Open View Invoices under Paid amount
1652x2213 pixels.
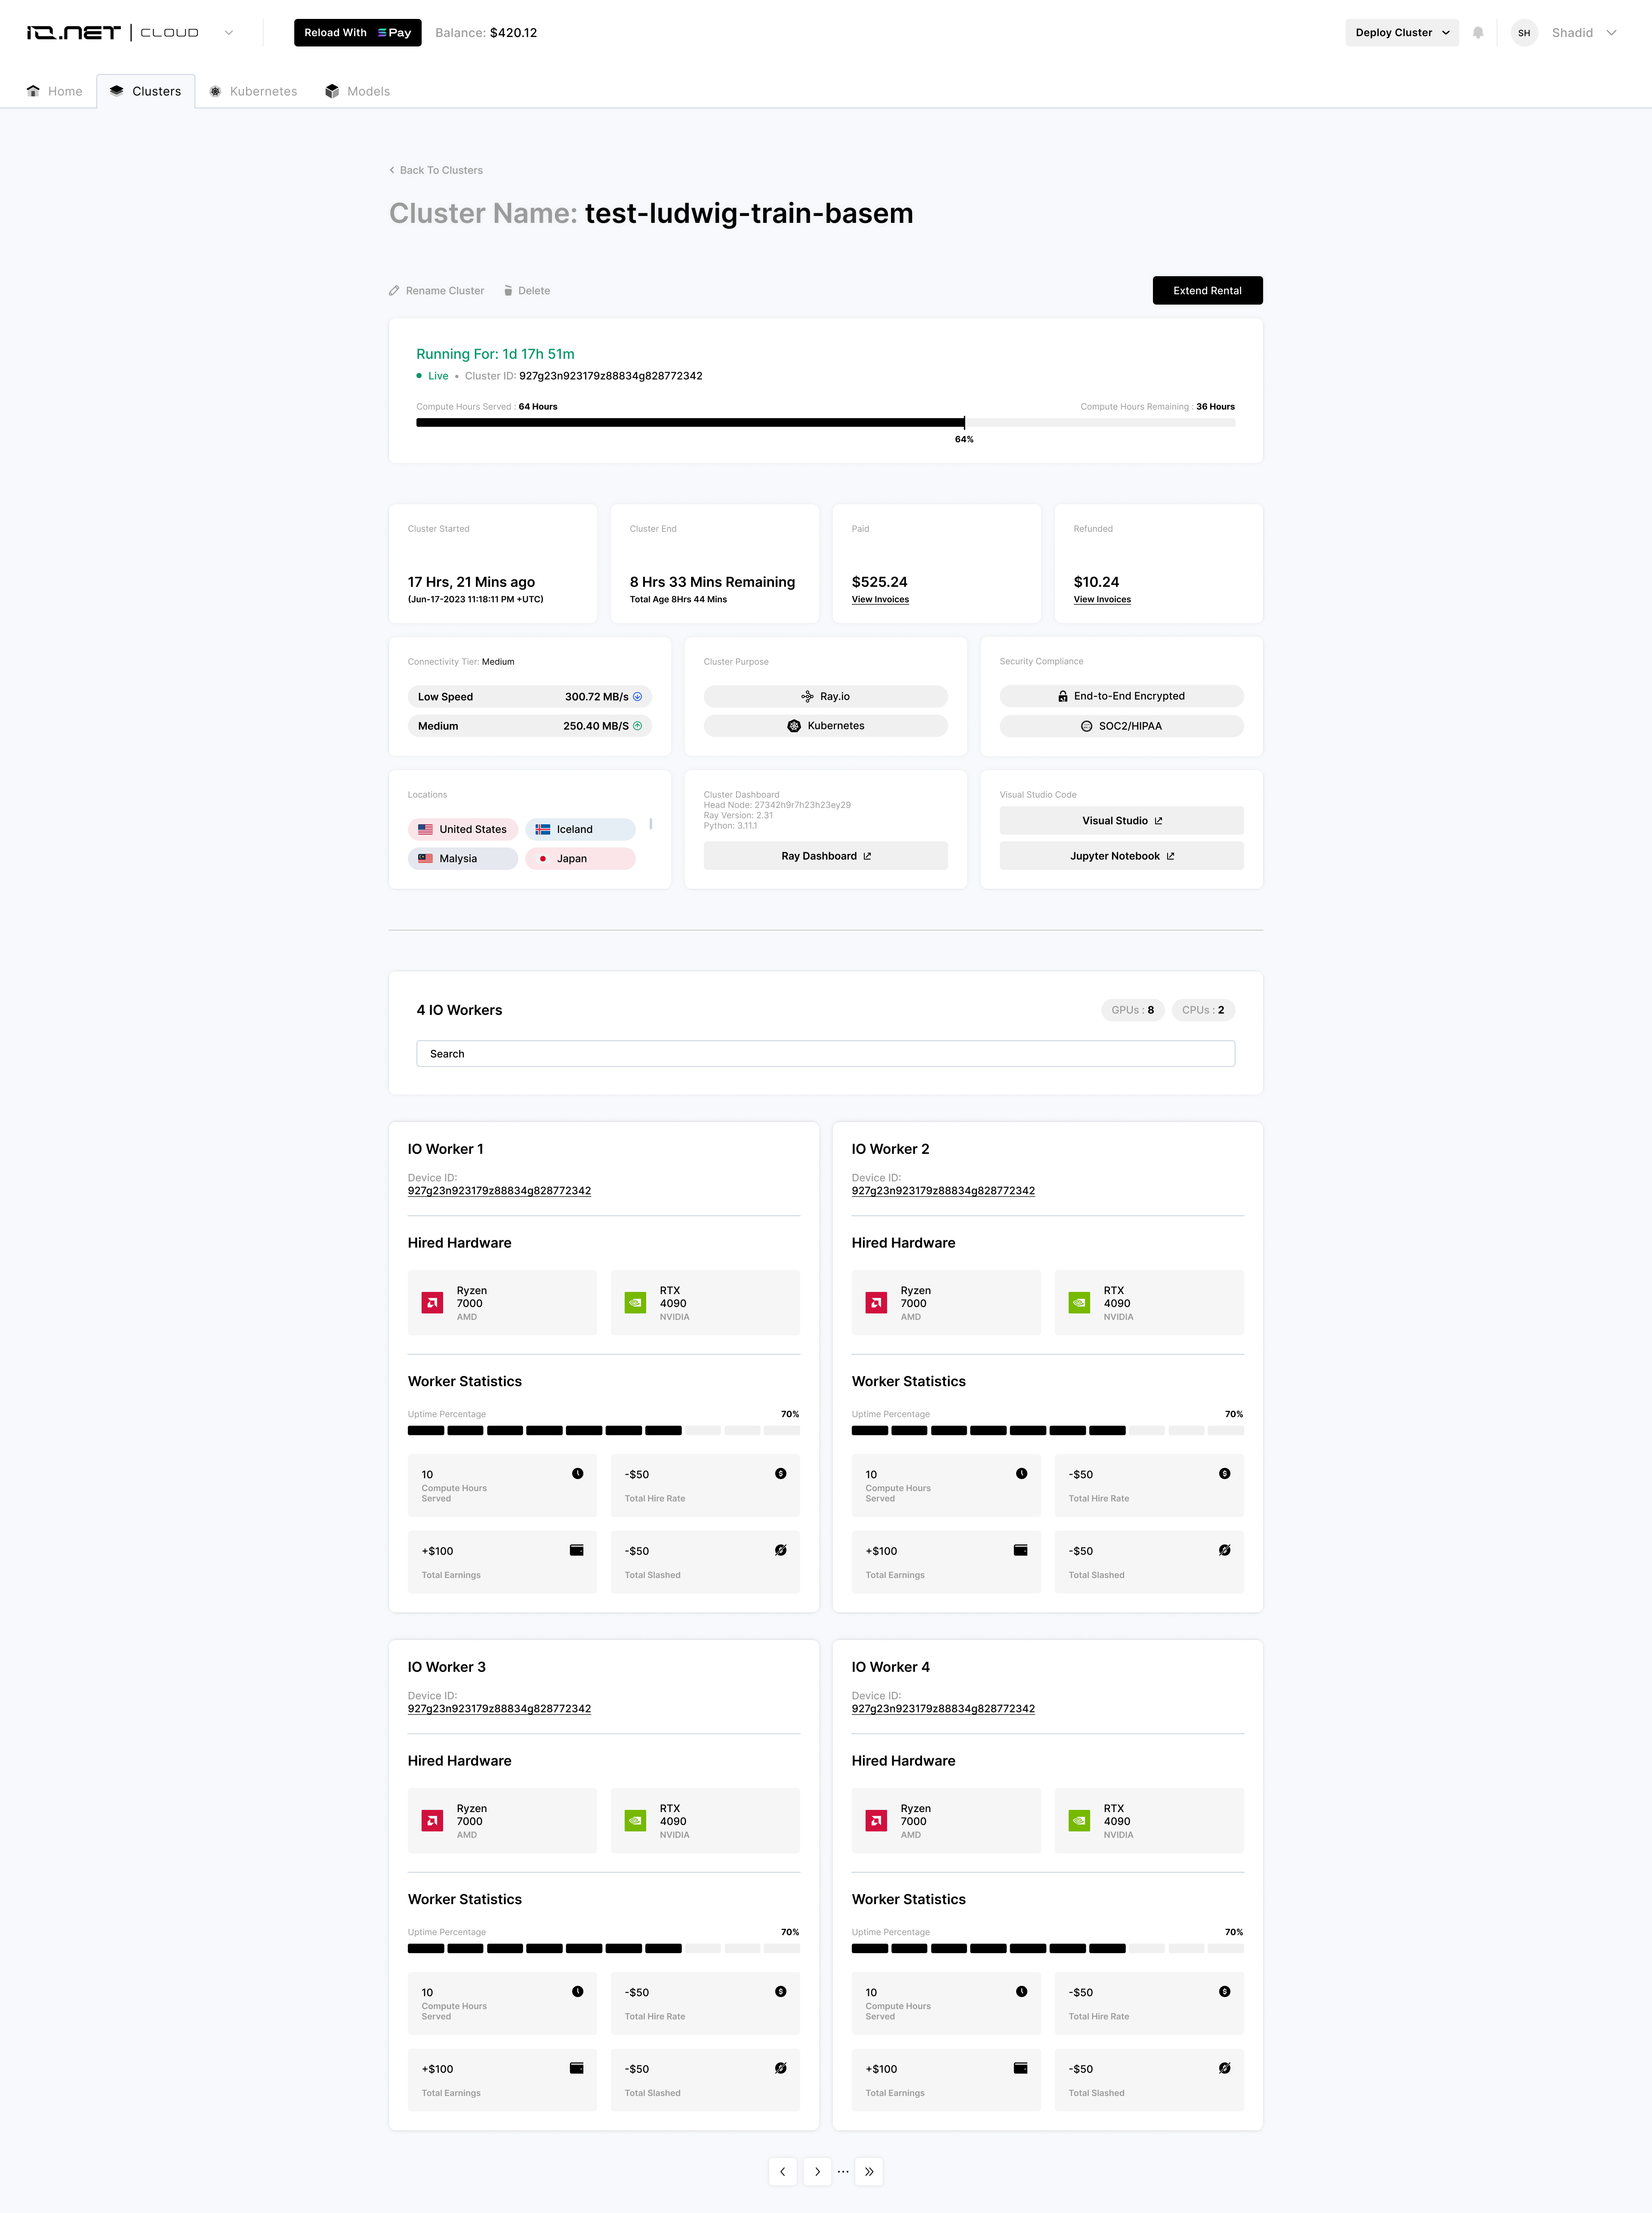tap(880, 600)
